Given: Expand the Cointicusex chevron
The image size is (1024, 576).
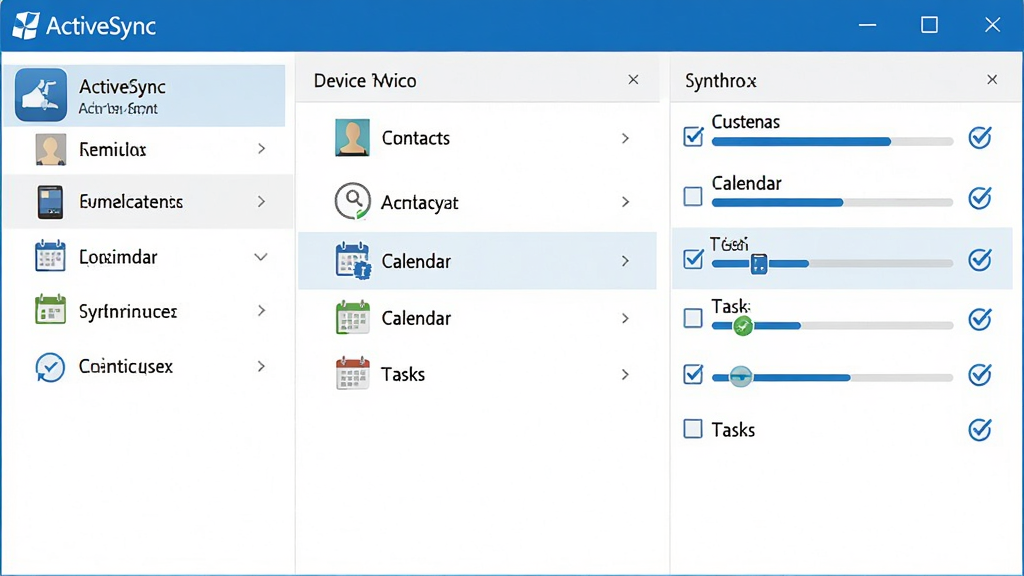Looking at the screenshot, I should [x=261, y=366].
